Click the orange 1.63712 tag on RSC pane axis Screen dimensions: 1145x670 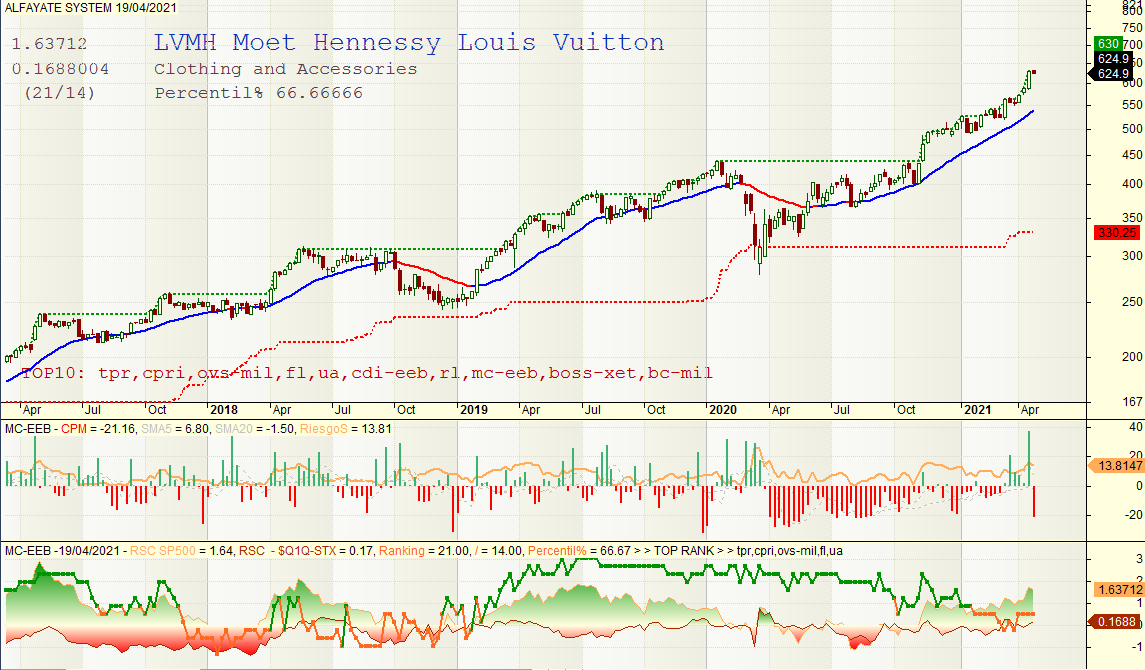coord(1119,590)
